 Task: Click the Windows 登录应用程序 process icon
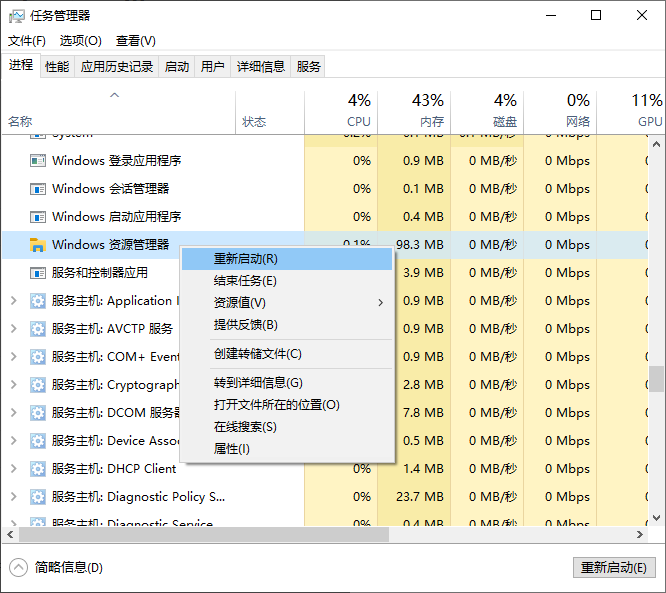[38, 161]
